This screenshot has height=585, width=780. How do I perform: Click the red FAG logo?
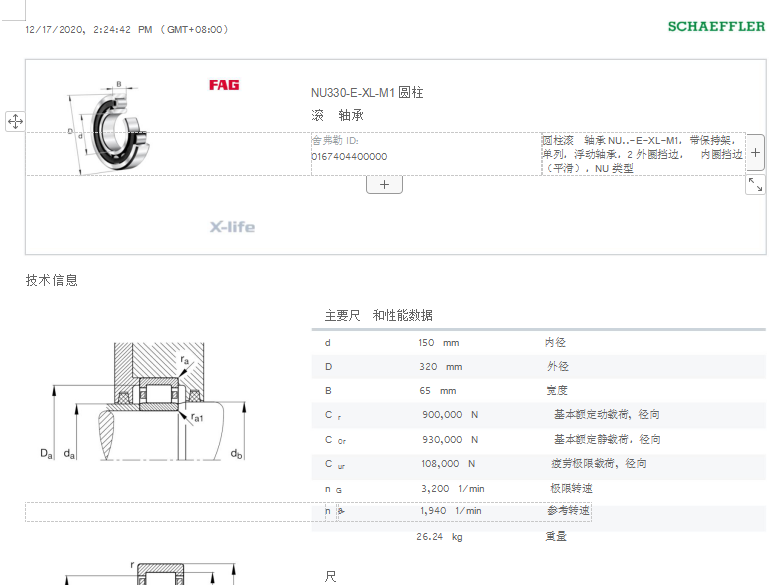pyautogui.click(x=224, y=85)
